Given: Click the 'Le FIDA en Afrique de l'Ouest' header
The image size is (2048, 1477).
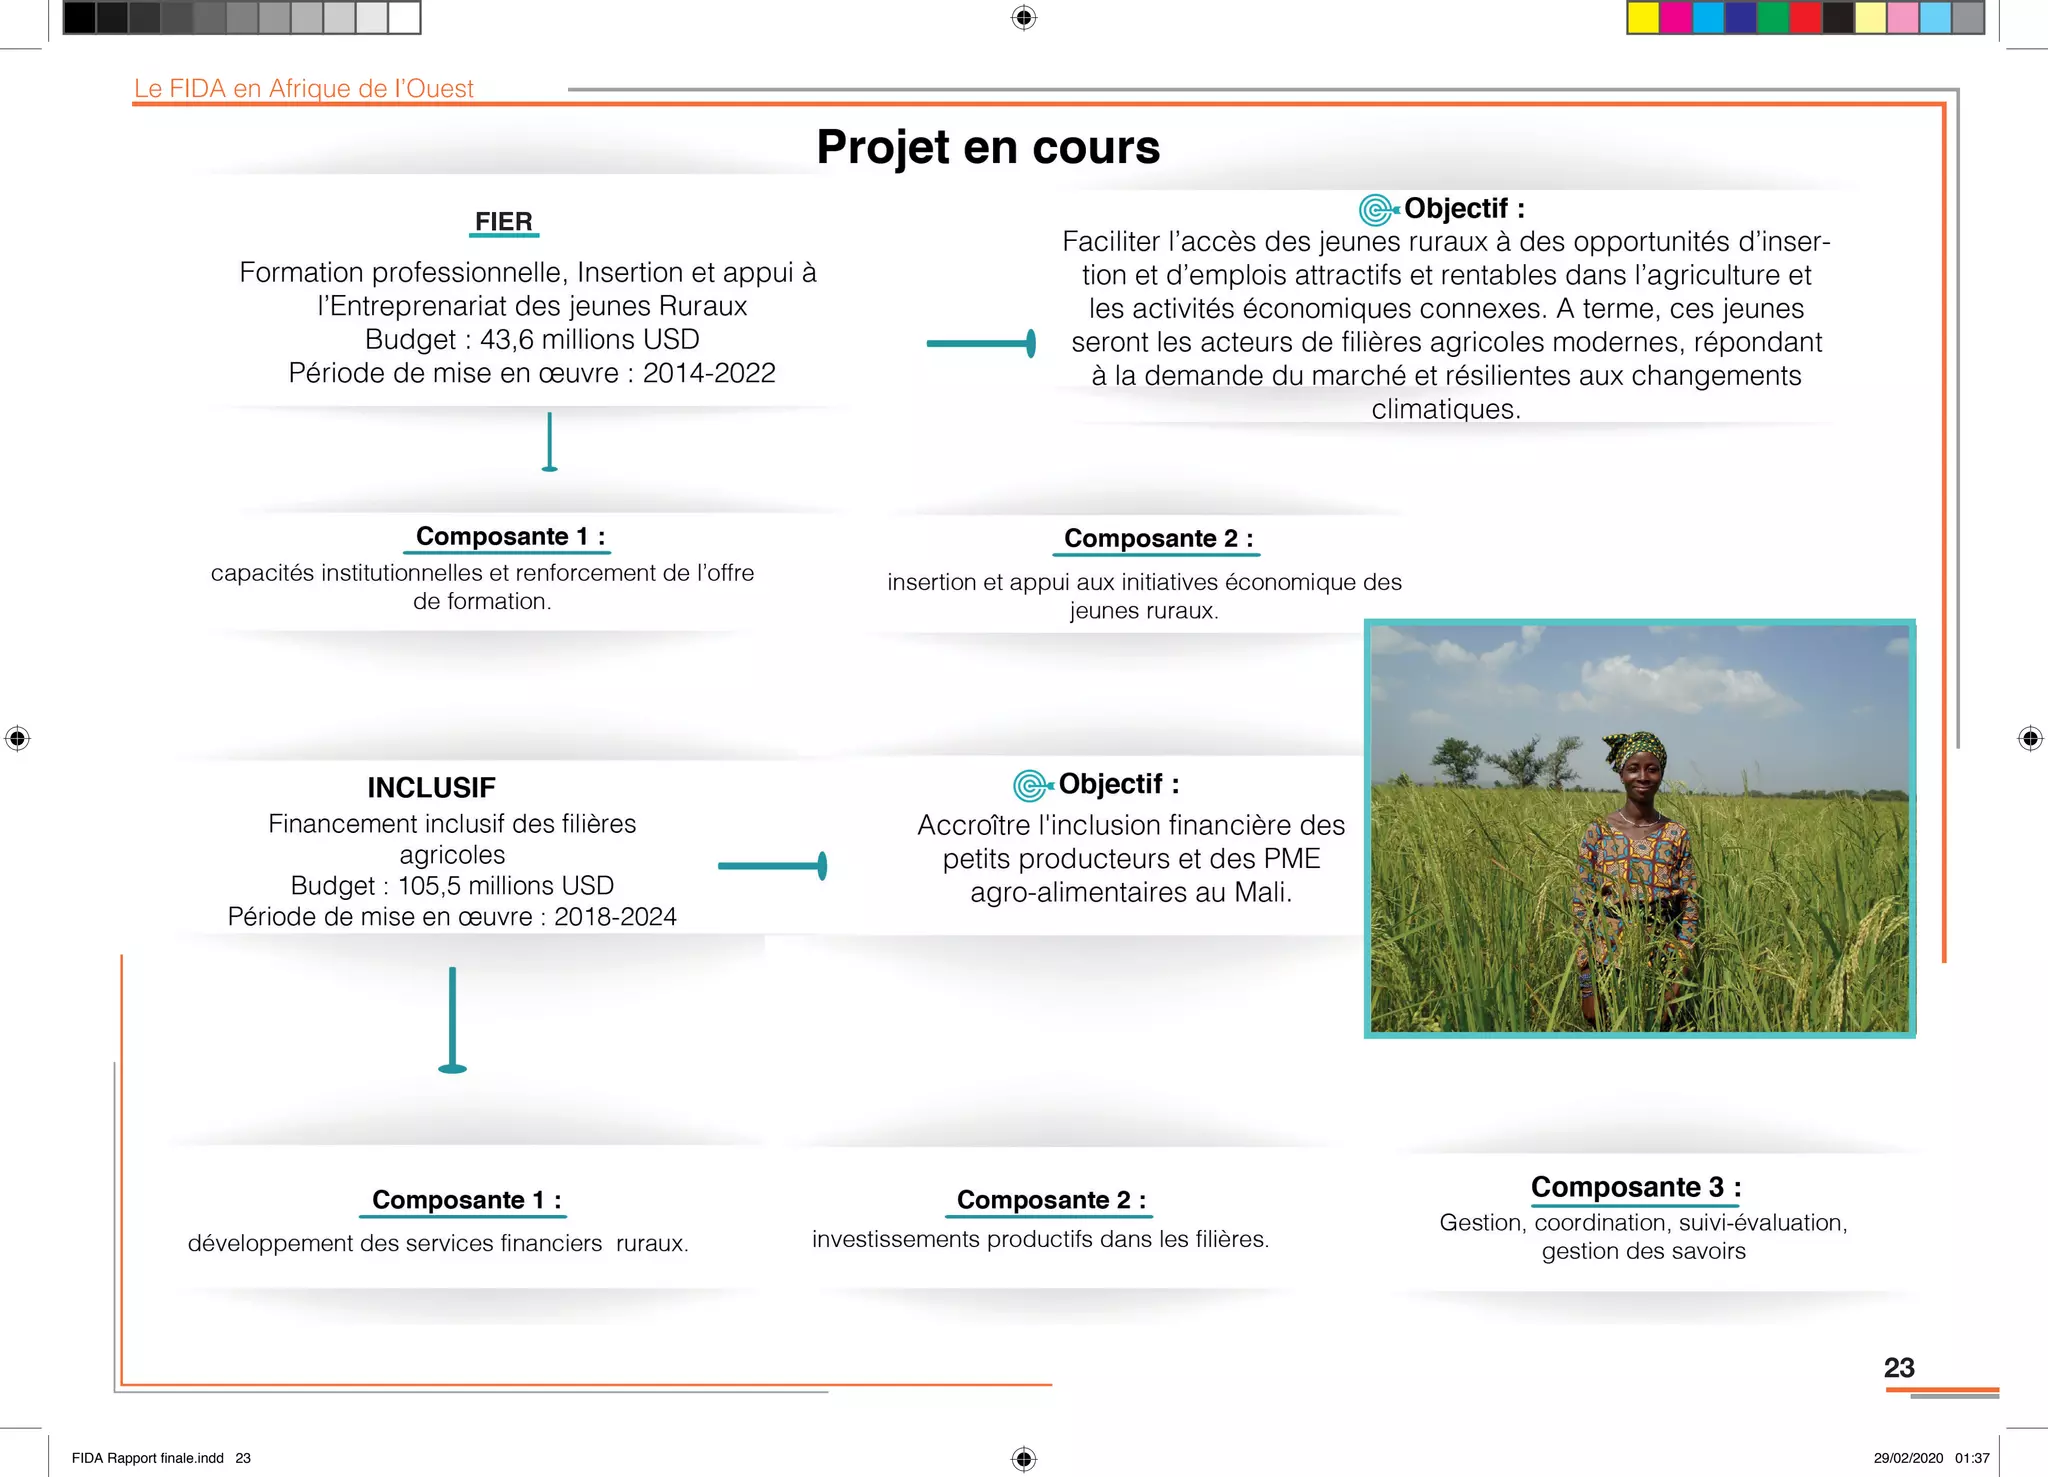Looking at the screenshot, I should 304,88.
